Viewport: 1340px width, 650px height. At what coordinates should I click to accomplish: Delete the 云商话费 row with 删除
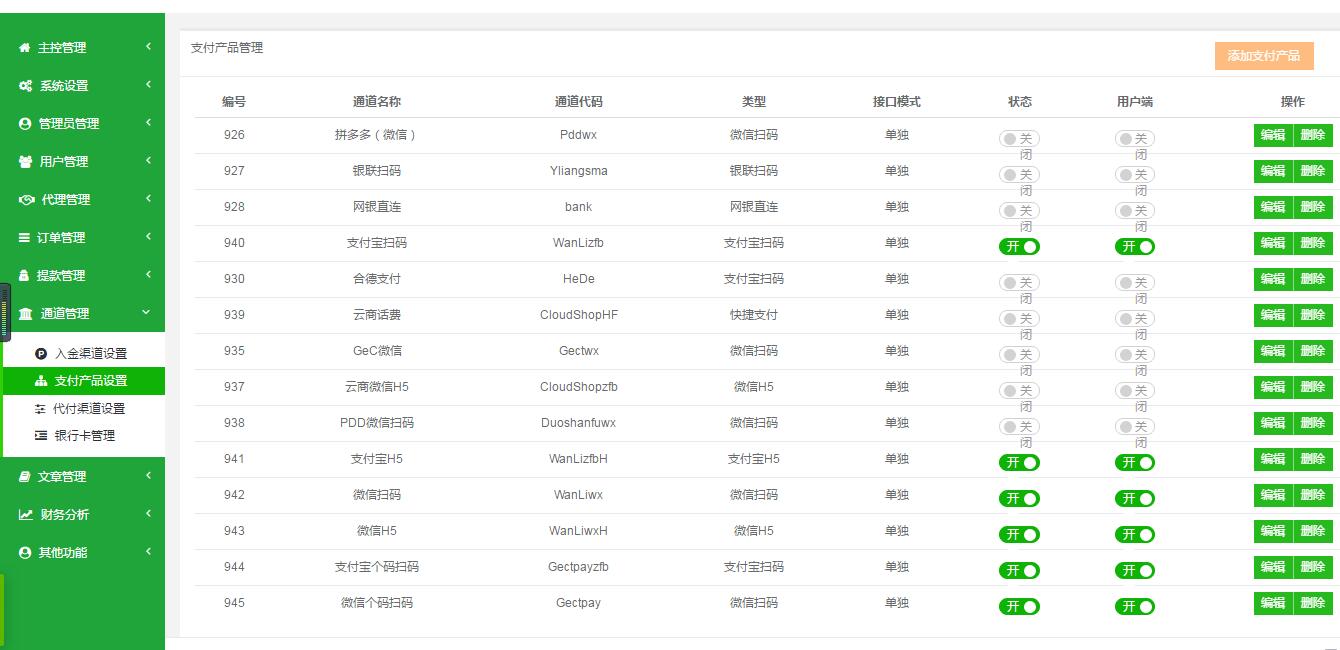[1312, 315]
